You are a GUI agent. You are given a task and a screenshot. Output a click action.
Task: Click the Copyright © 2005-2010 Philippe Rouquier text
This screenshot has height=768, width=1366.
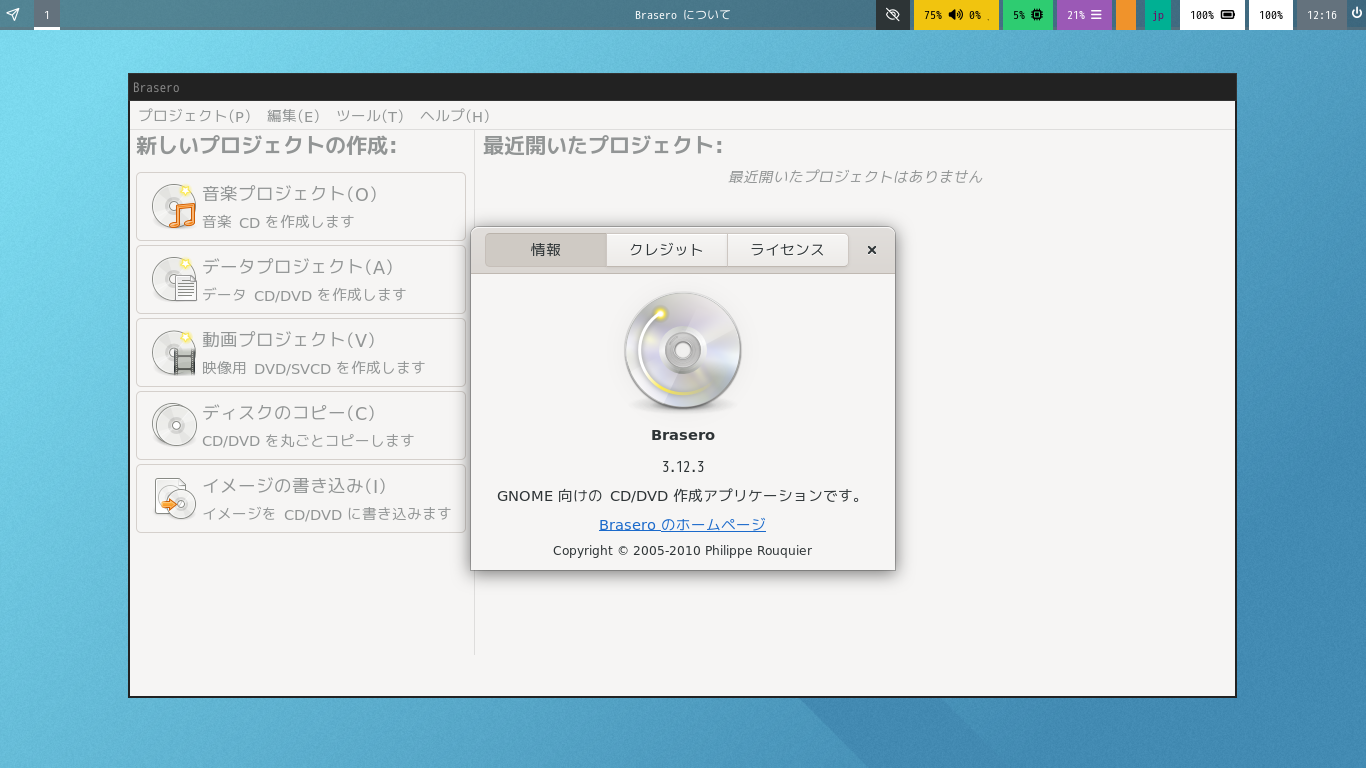[x=683, y=551]
